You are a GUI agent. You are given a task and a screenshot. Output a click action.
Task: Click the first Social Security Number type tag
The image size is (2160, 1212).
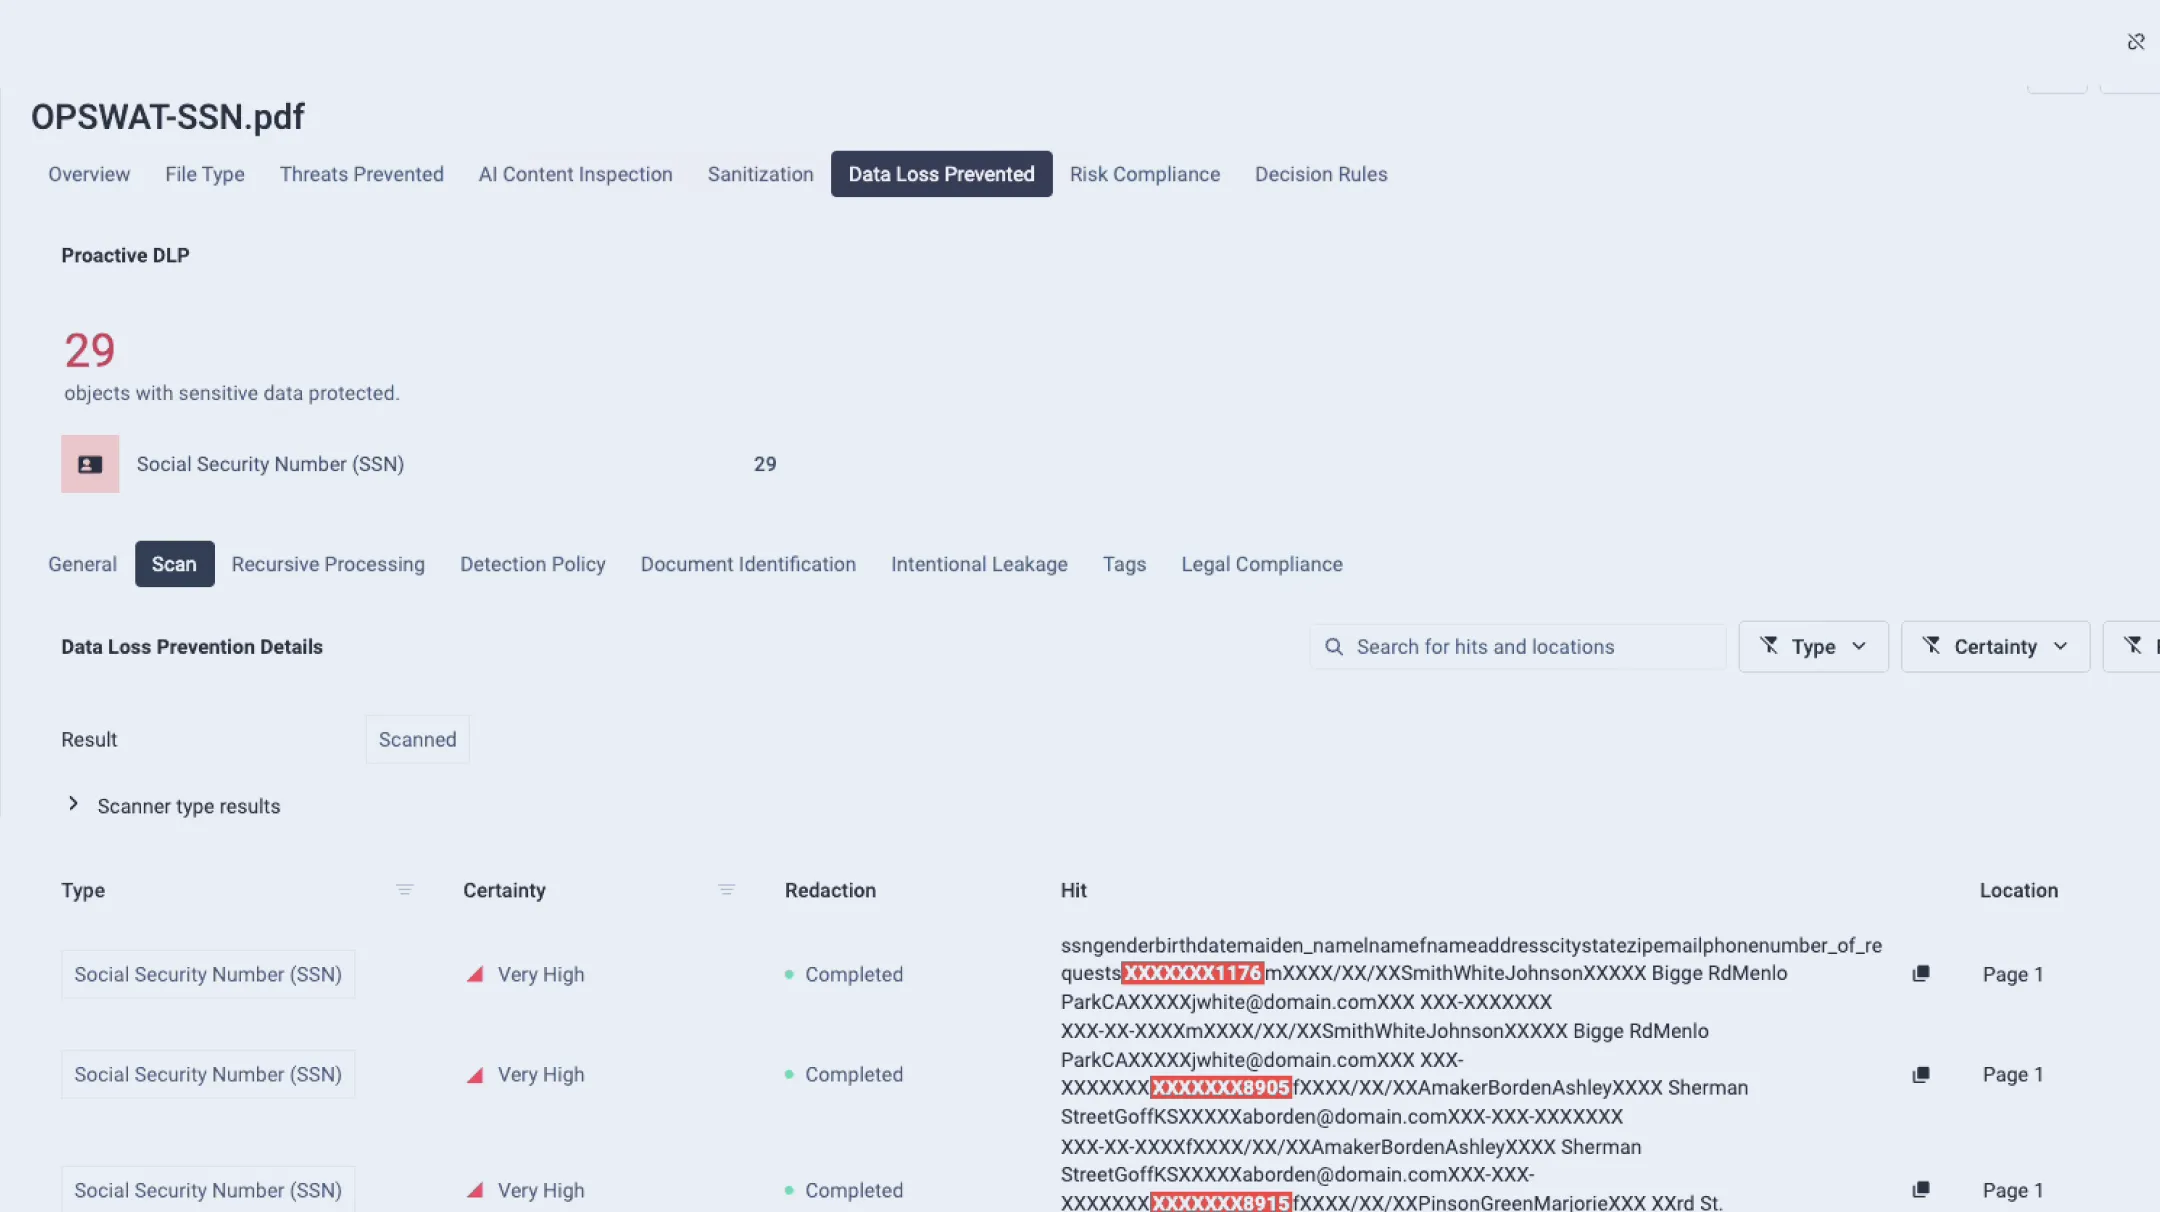(x=208, y=974)
